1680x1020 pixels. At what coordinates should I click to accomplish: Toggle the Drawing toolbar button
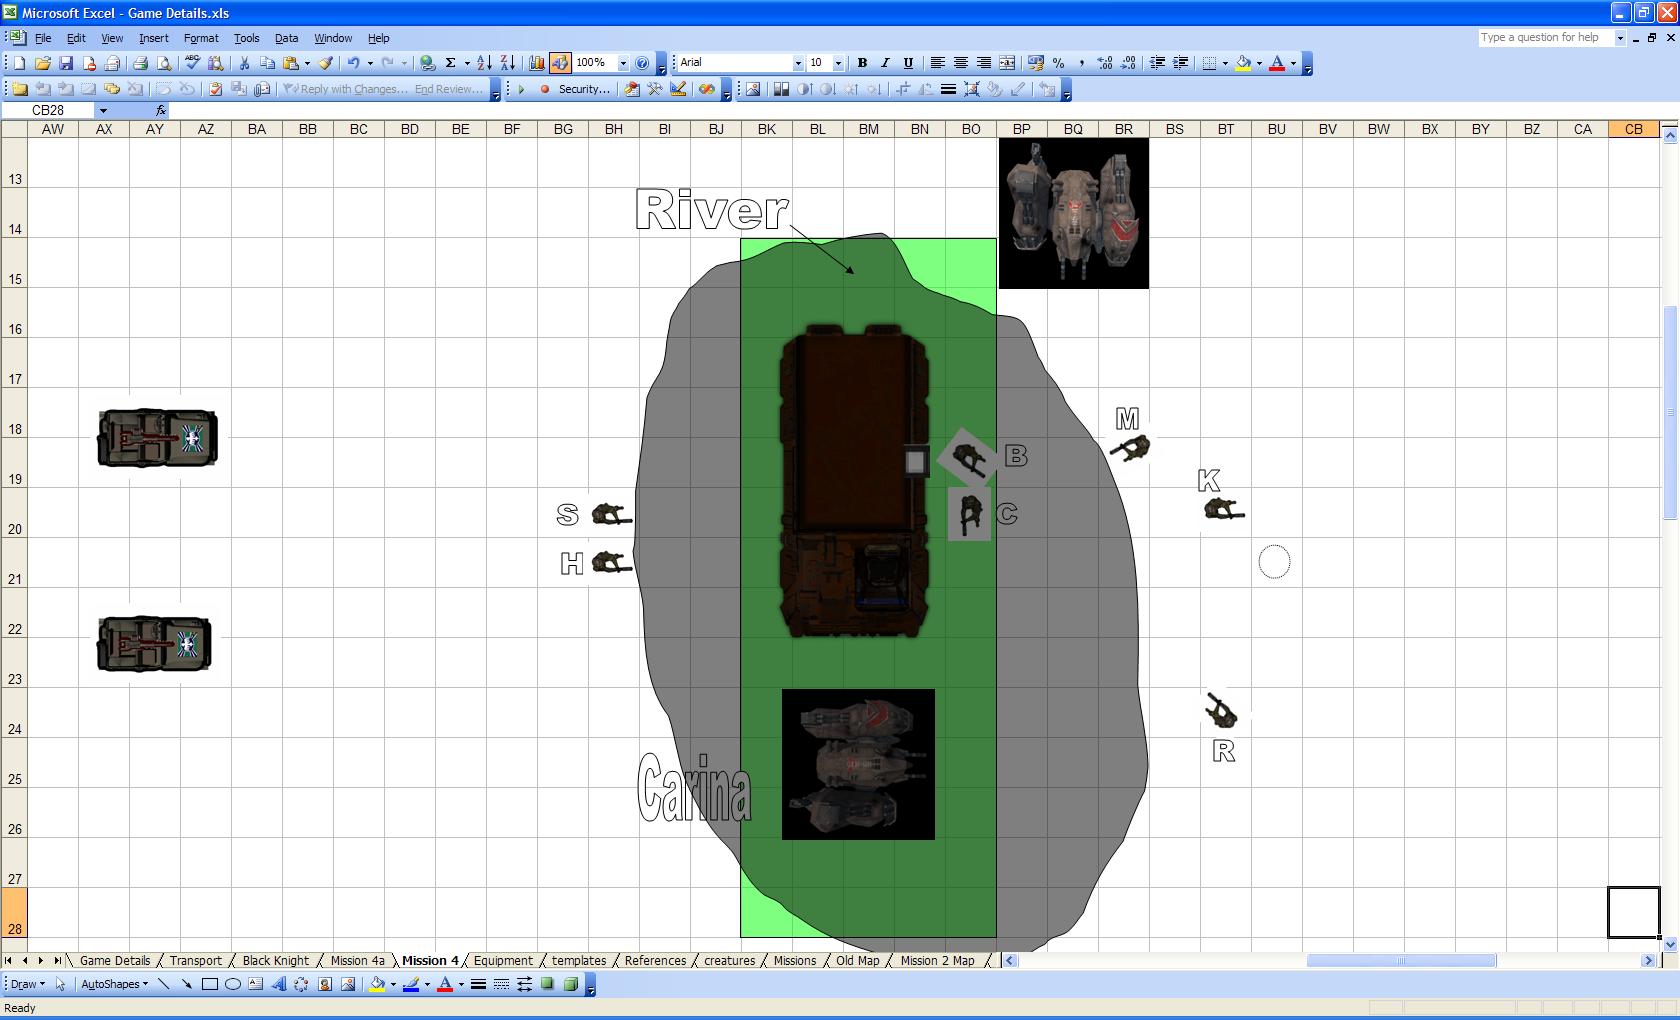click(560, 63)
